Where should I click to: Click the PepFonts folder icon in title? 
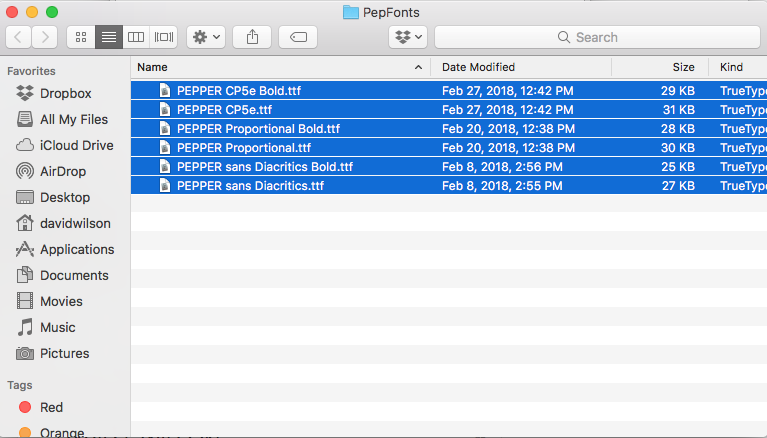[x=351, y=12]
